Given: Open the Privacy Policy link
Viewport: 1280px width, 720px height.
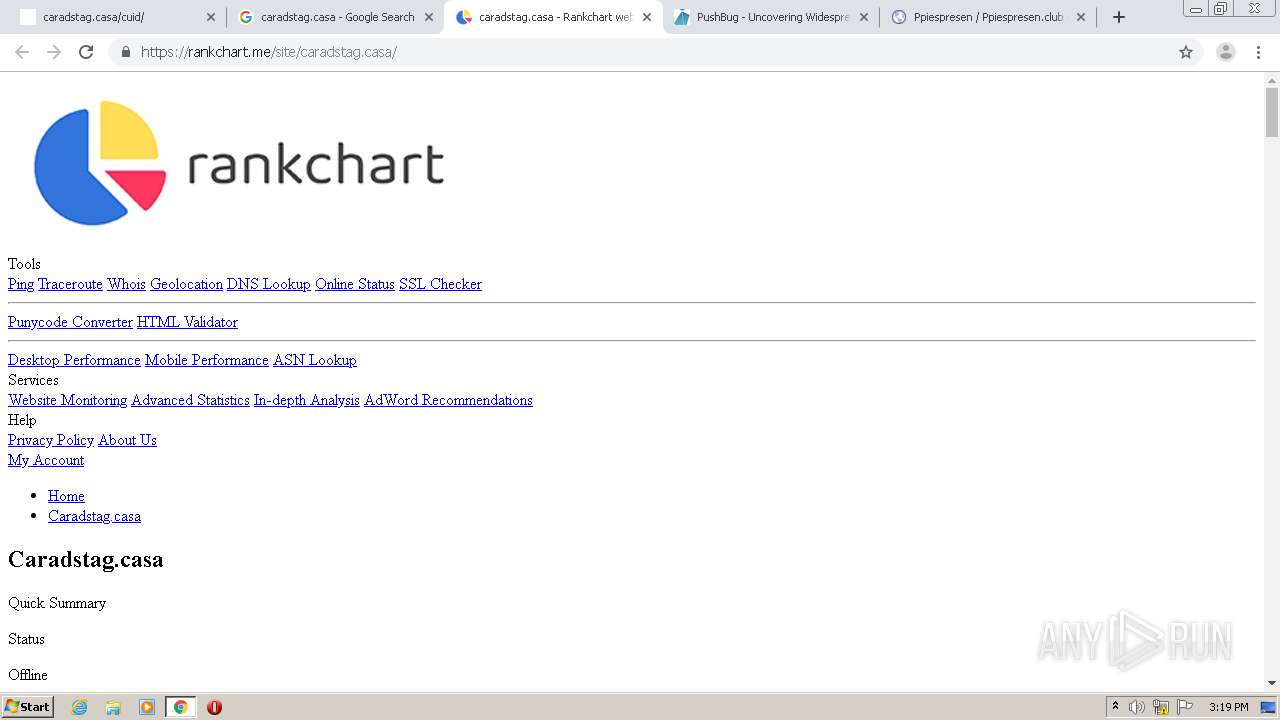Looking at the screenshot, I should [x=51, y=440].
